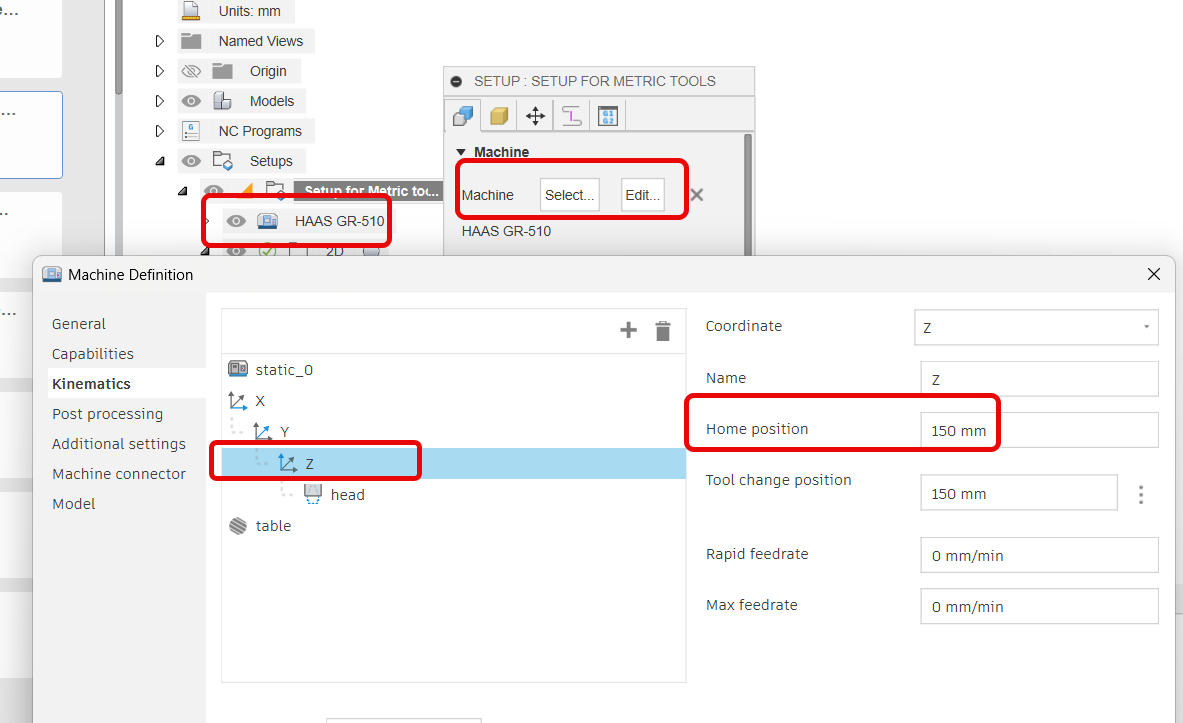1183x723 pixels.
Task: Open Capabilities section
Action: pyautogui.click(x=93, y=354)
